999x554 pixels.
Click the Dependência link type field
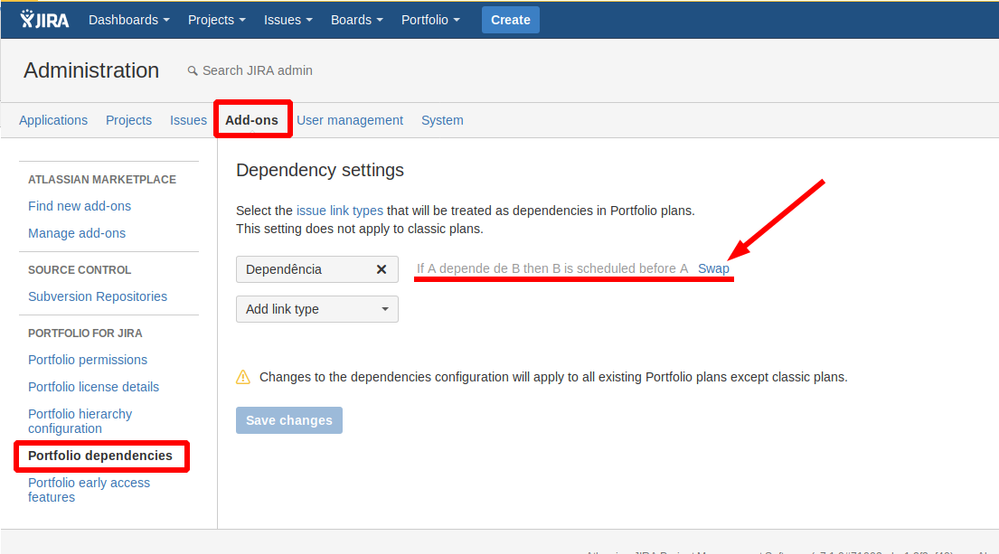pos(317,269)
